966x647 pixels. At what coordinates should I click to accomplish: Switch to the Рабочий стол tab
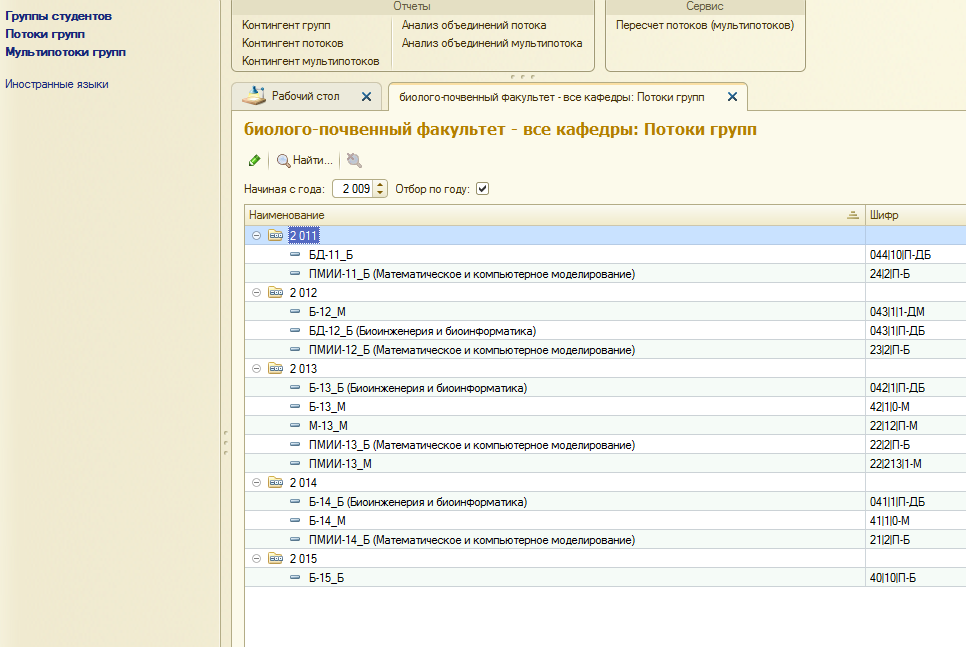(x=306, y=96)
